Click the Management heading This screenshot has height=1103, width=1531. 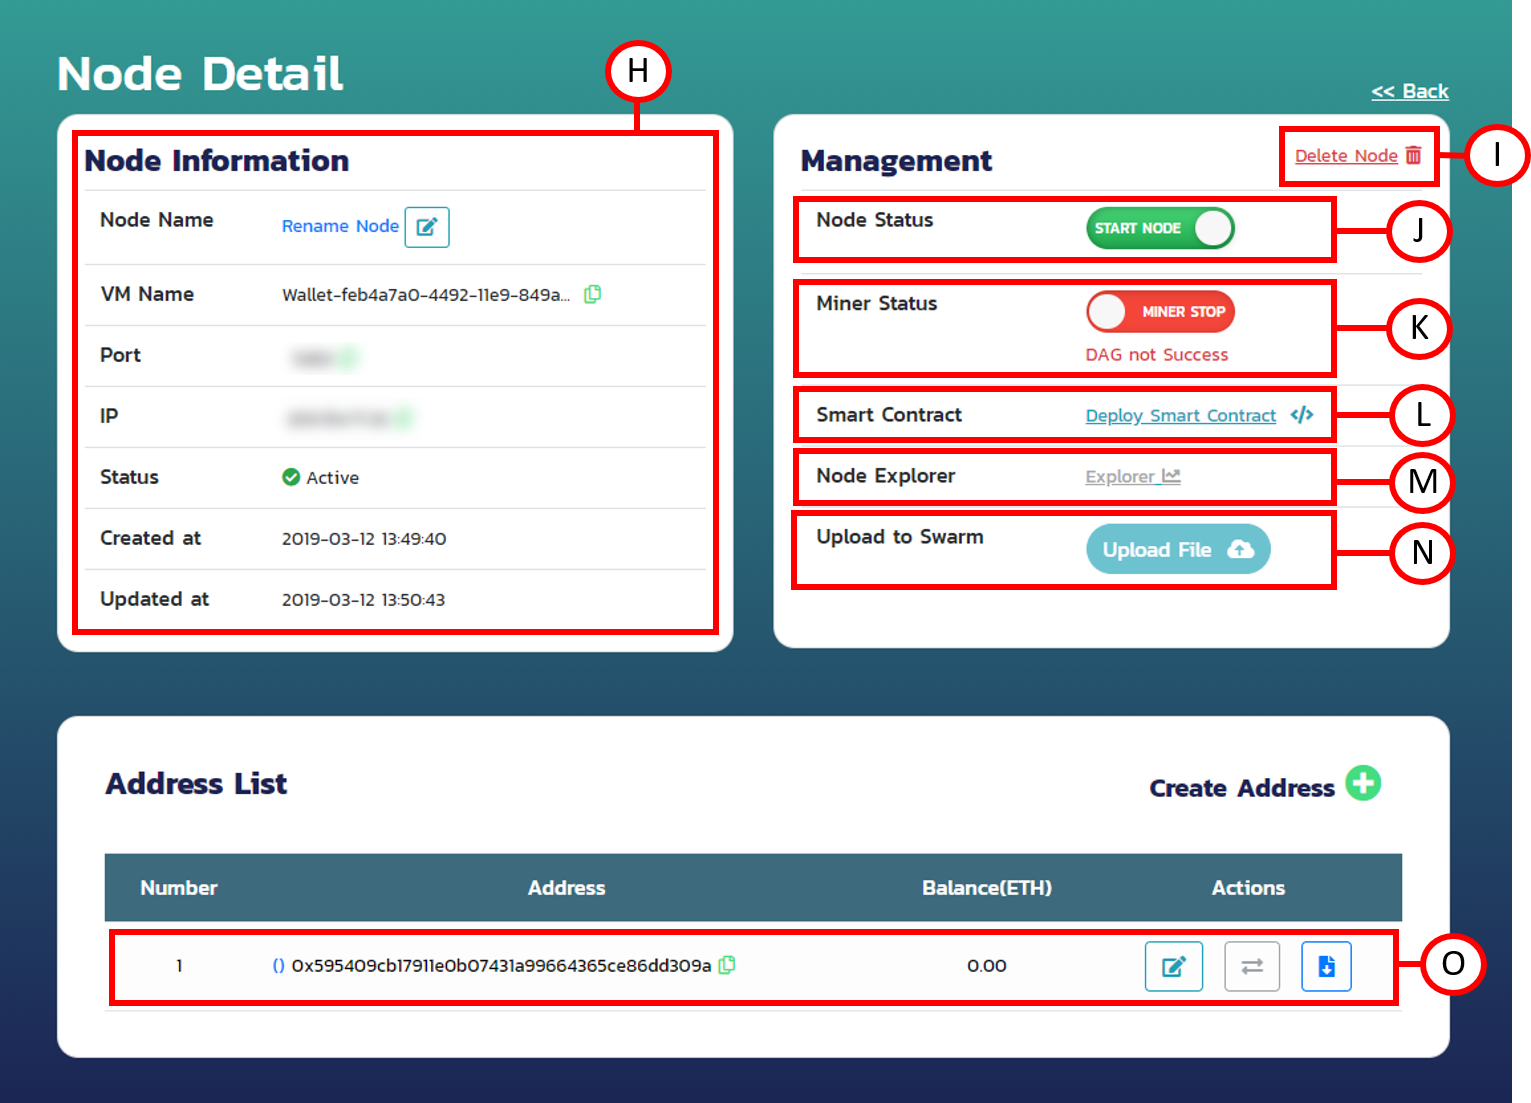[x=897, y=161]
